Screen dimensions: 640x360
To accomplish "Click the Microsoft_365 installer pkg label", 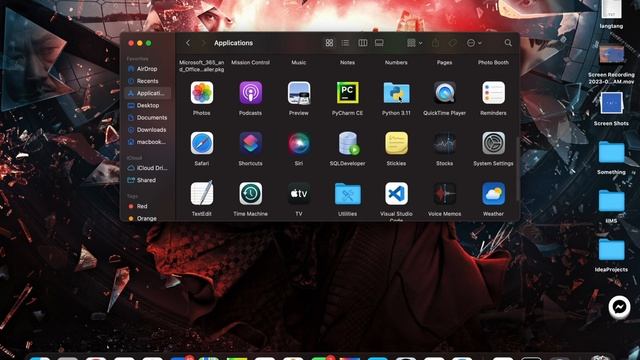I will pyautogui.click(x=202, y=66).
